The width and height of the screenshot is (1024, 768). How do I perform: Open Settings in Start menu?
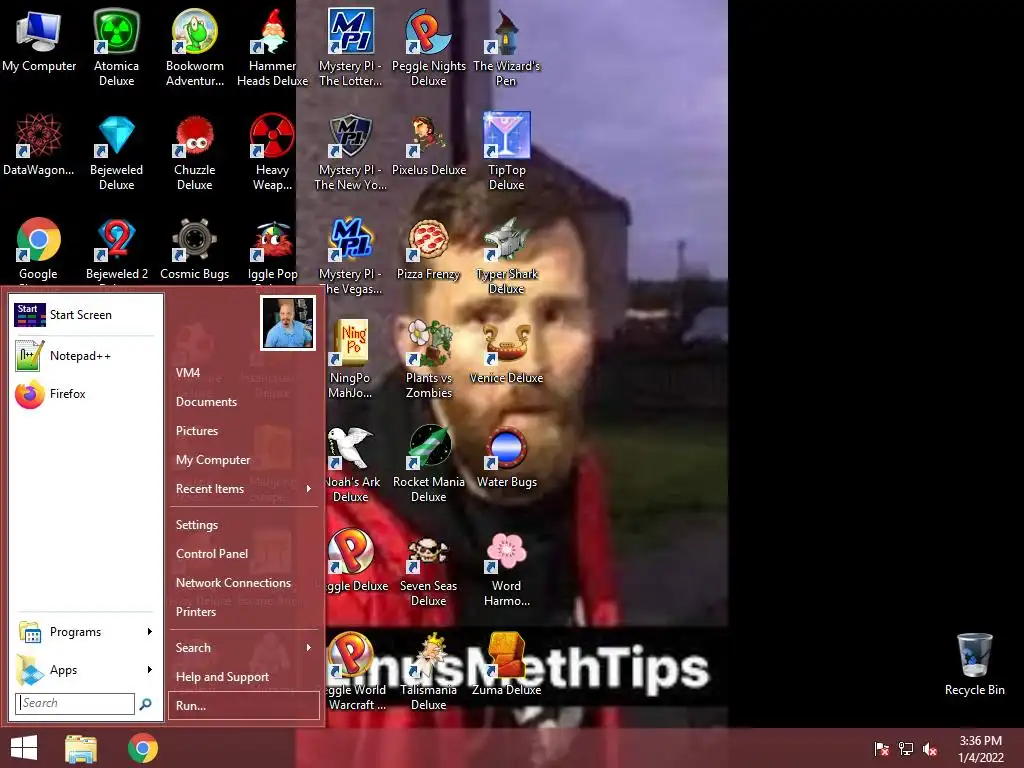pos(244,524)
